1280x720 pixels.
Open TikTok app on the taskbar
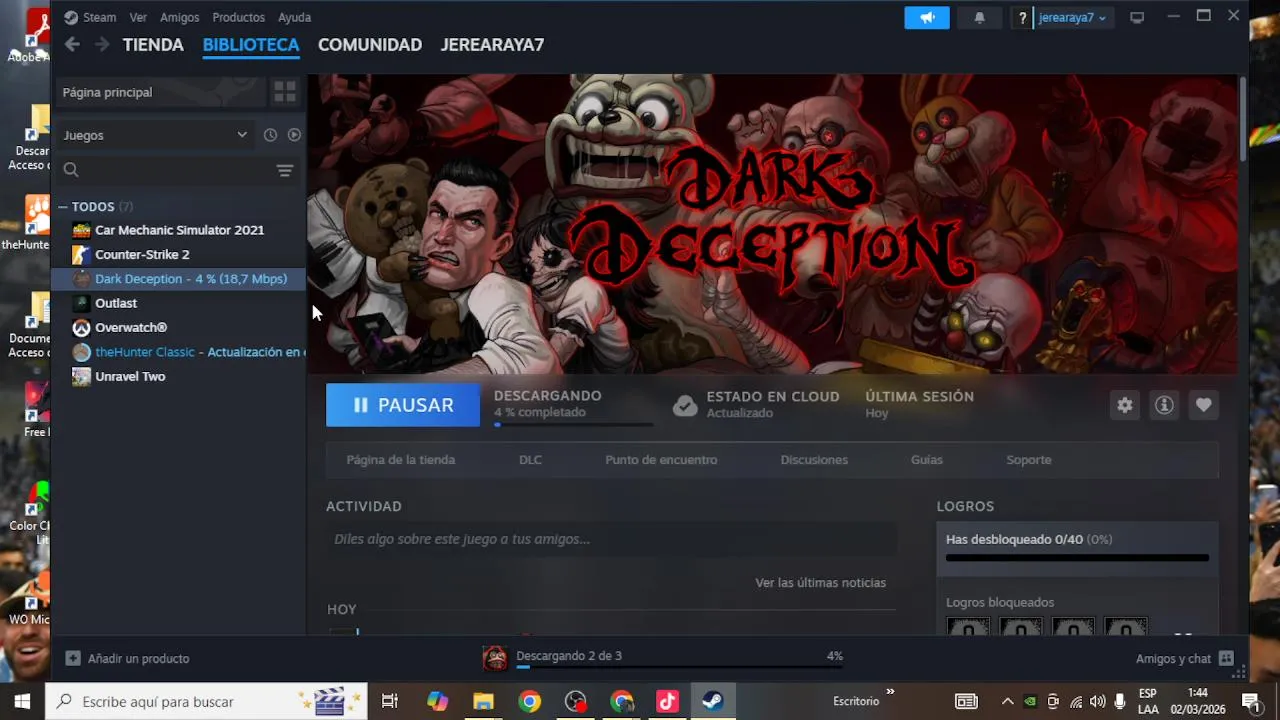pos(667,702)
